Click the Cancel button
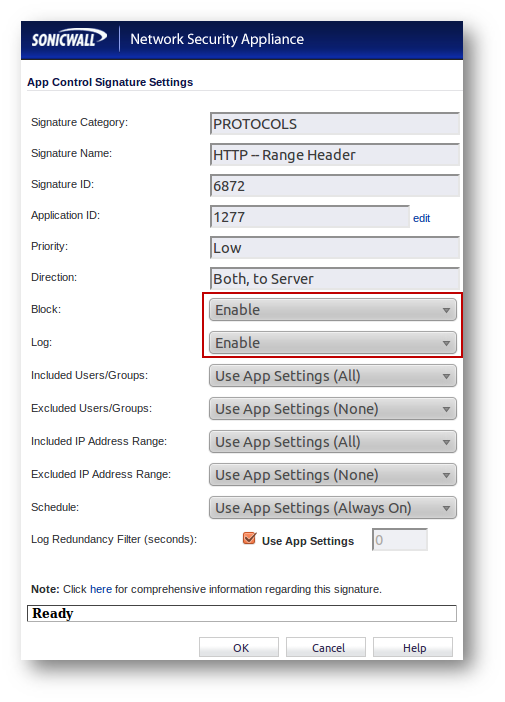This screenshot has width=505, height=702. (x=326, y=647)
